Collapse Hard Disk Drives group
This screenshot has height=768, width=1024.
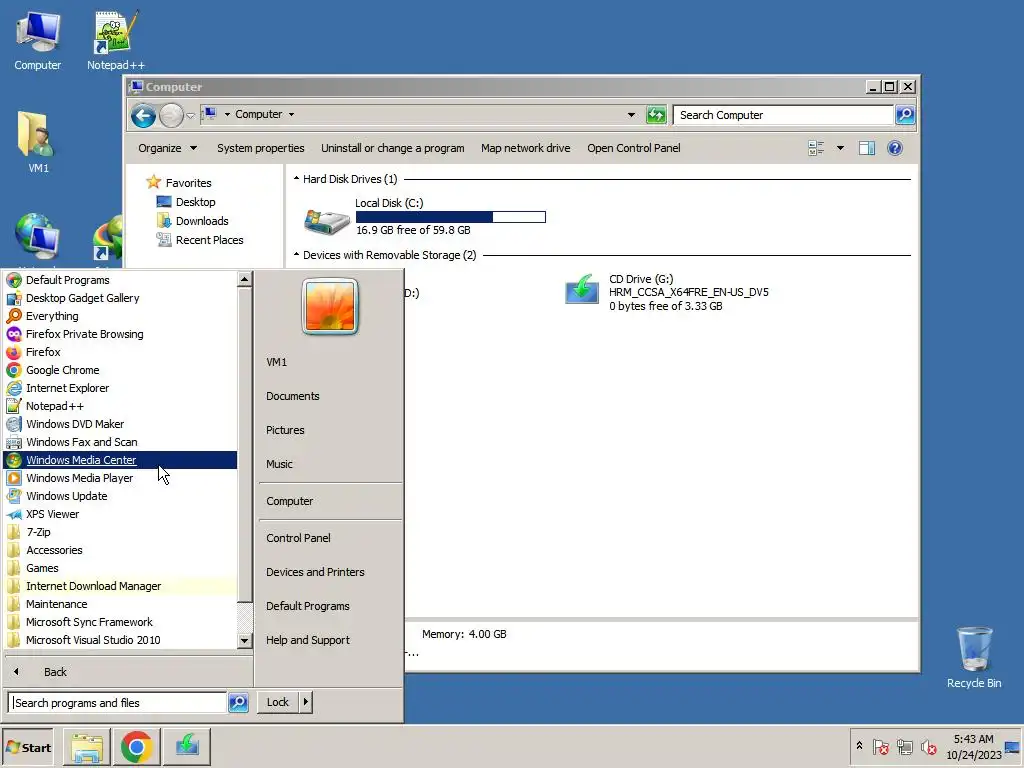point(296,178)
